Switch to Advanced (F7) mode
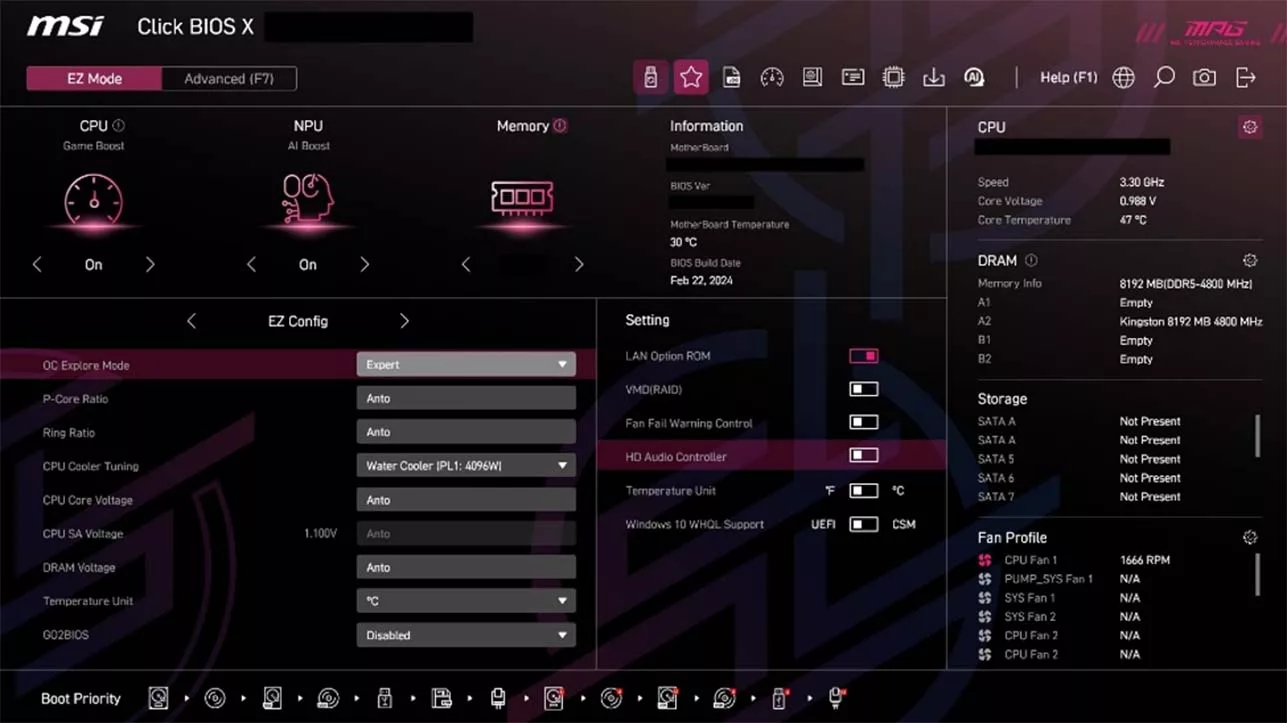Image resolution: width=1287 pixels, height=723 pixels. 228,78
